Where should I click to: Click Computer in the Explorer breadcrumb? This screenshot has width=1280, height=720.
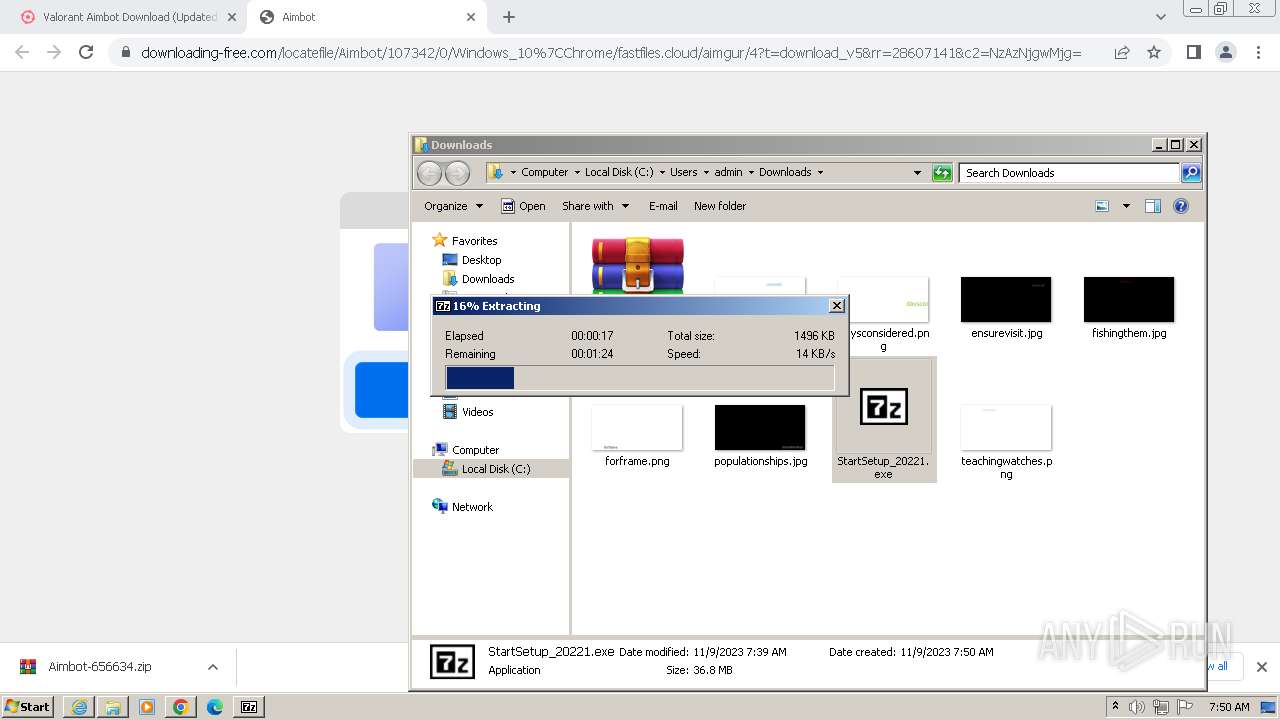point(544,172)
